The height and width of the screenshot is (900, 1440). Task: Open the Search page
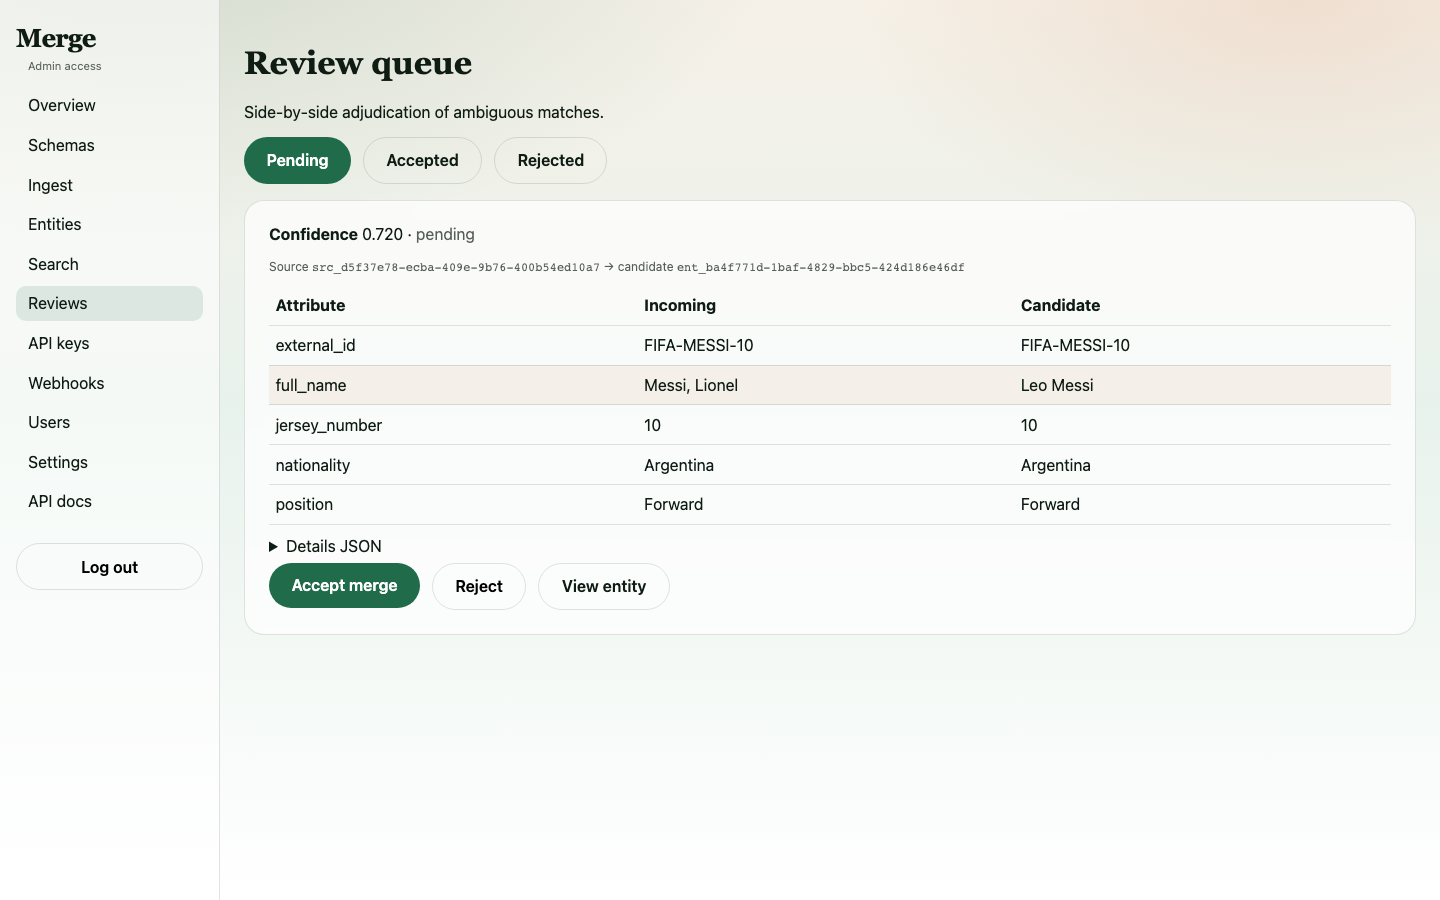[109, 264]
